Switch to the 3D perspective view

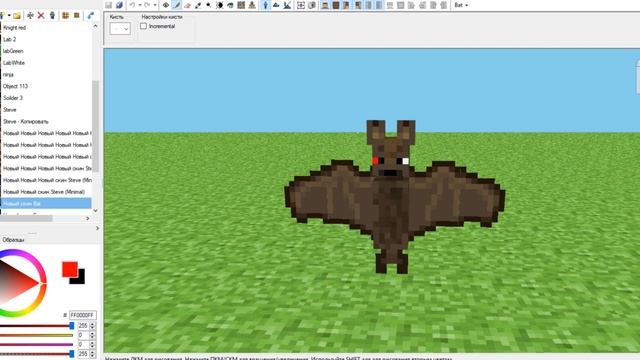[266, 5]
